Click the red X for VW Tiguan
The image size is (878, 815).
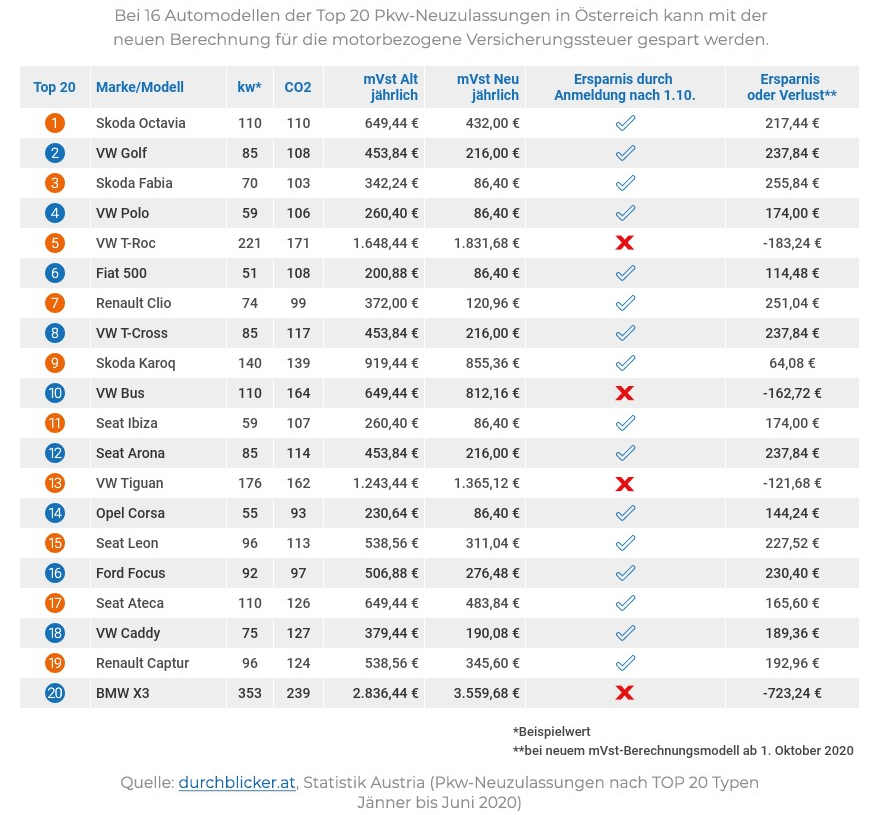tap(625, 483)
